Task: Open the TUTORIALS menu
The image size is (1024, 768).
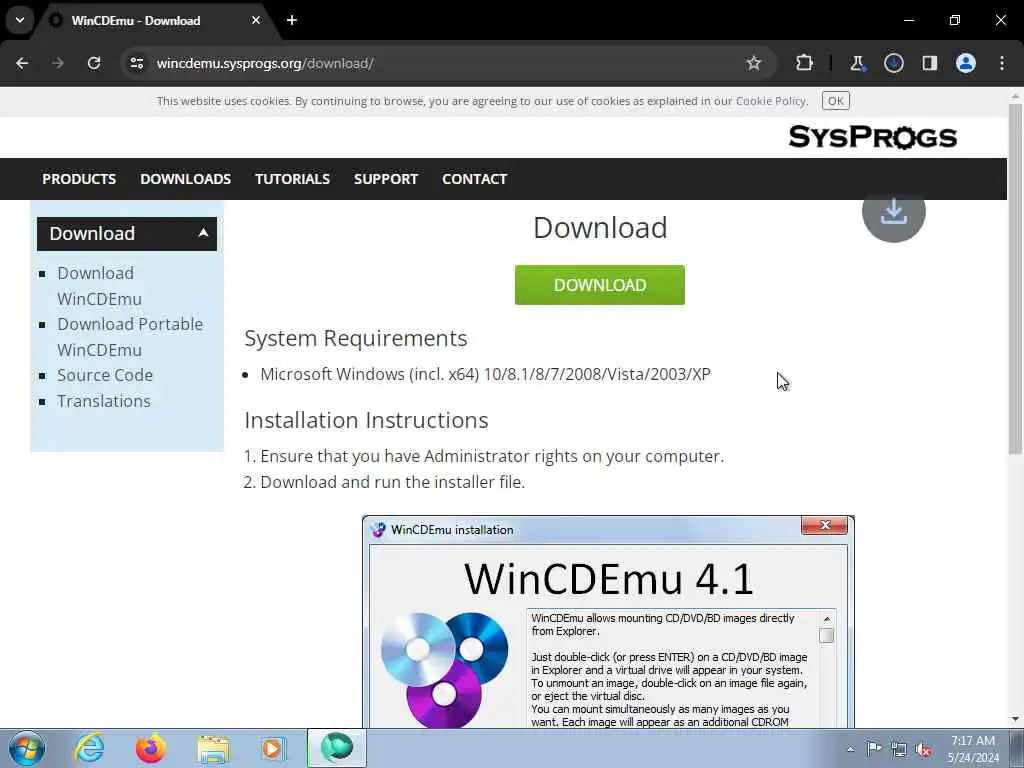Action: pyautogui.click(x=293, y=179)
